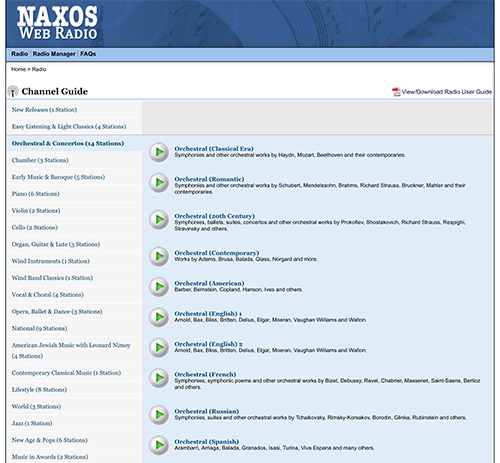Open Orchestral (French) title link
This screenshot has height=463, width=500.
[x=205, y=374]
